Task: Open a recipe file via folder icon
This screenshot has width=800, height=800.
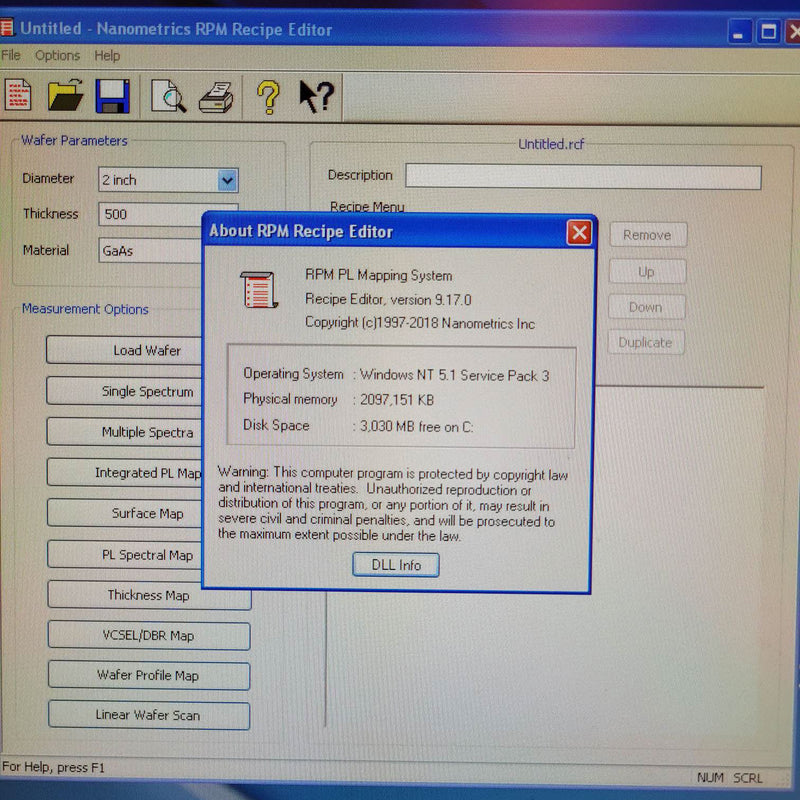Action: (x=66, y=96)
